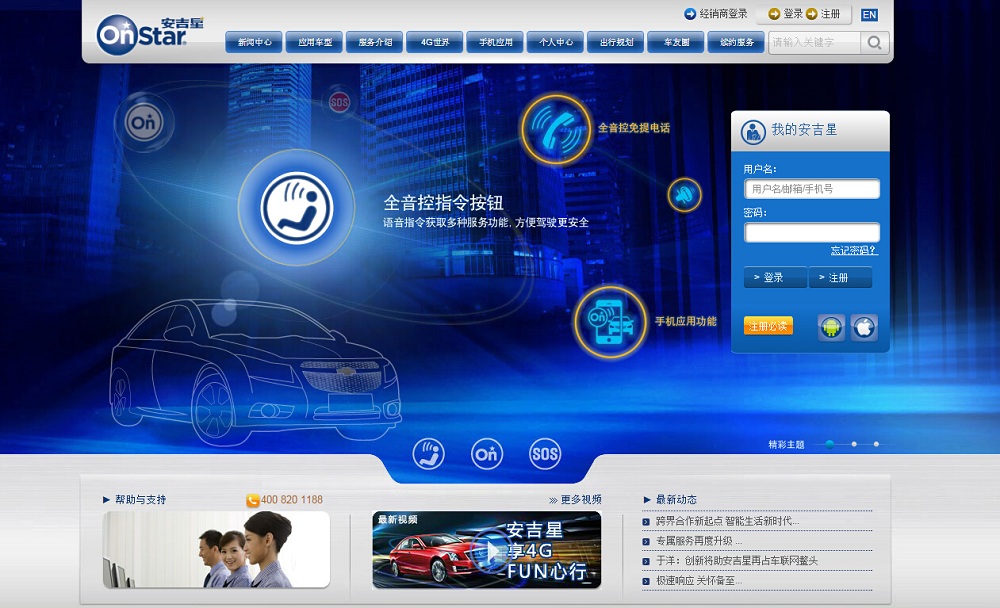Open news 专属服务再度升级
This screenshot has width=1000, height=608.
click(699, 541)
